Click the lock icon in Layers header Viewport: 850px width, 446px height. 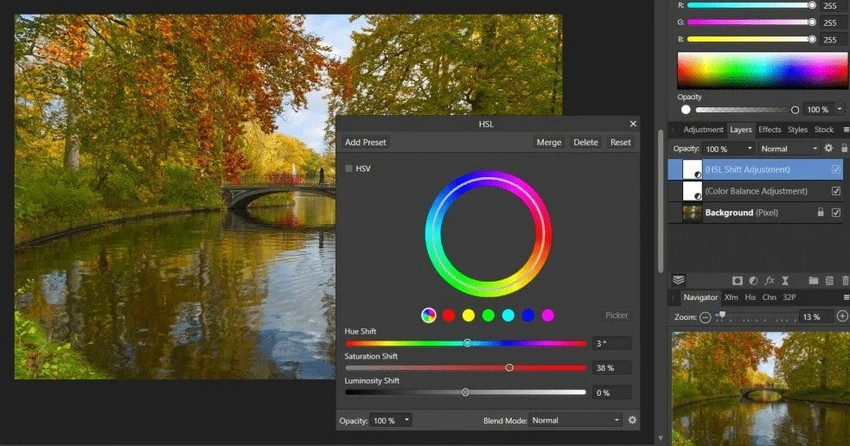[844, 148]
